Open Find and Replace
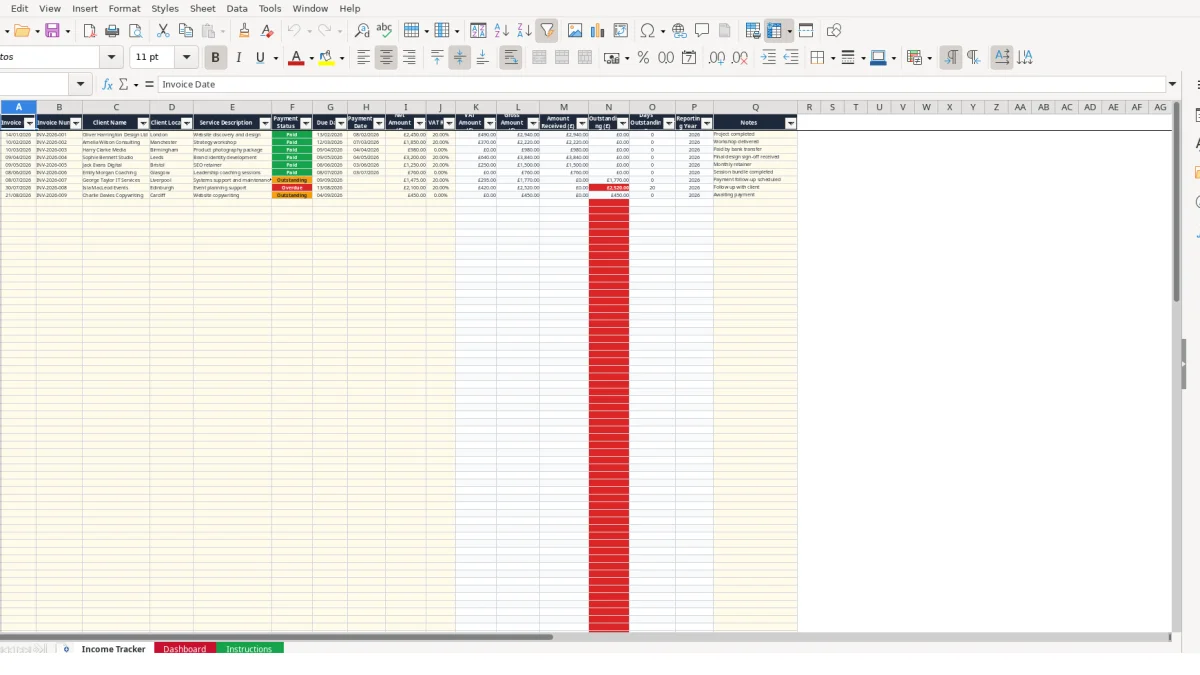Image resolution: width=1200 pixels, height=675 pixels. click(362, 31)
